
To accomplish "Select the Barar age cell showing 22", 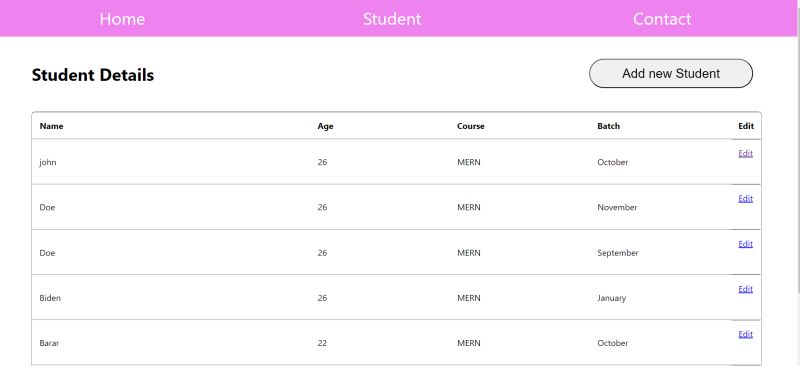I will pyautogui.click(x=322, y=343).
